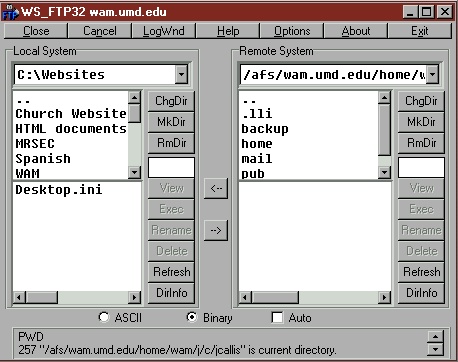
Task: Click remote DirInfo button
Action: [x=421, y=293]
